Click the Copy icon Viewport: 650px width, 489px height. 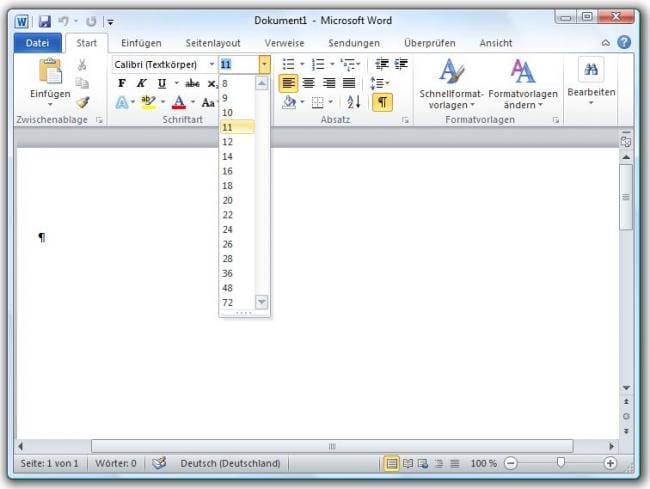click(82, 83)
